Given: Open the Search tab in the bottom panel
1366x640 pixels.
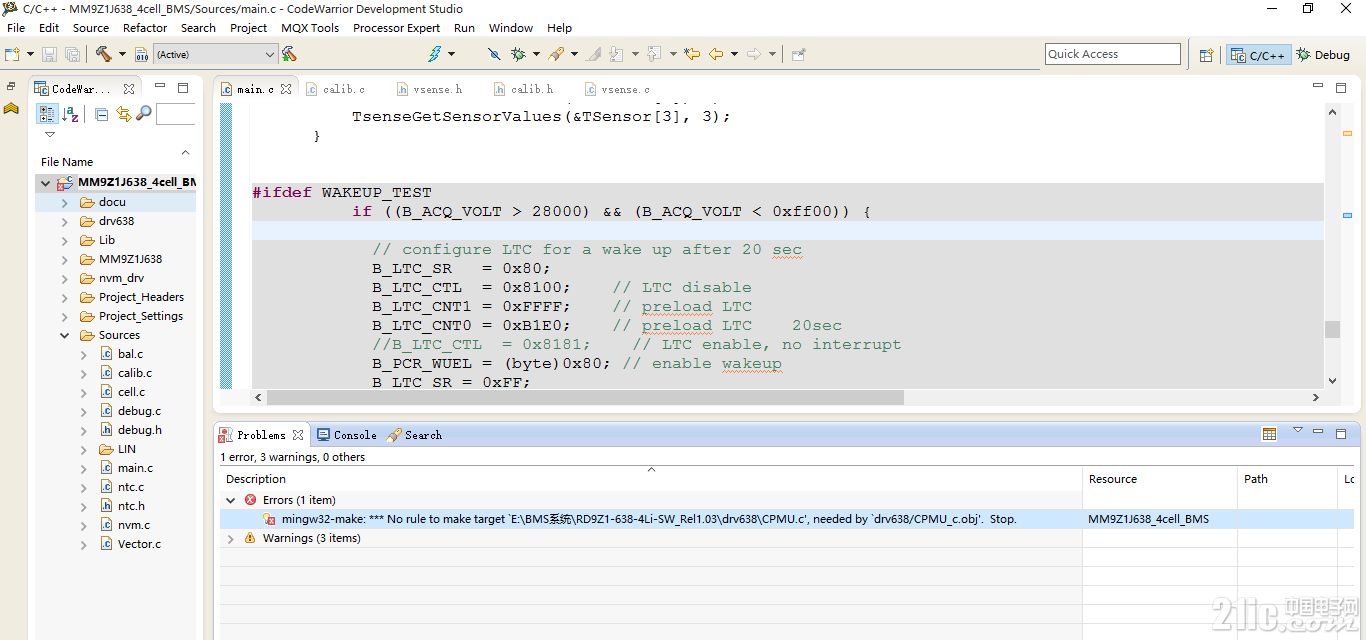Looking at the screenshot, I should tap(415, 435).
